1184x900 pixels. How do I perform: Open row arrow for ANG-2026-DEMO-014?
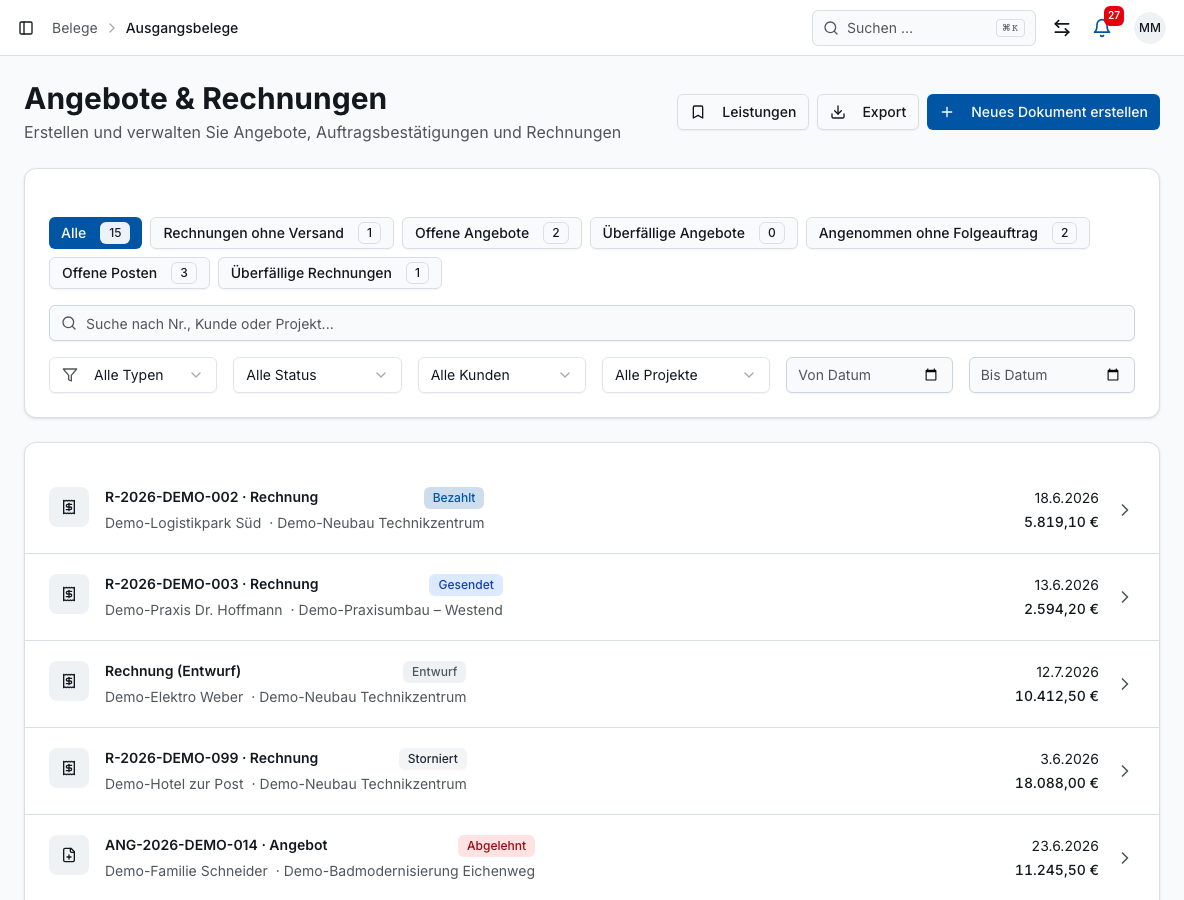coord(1124,858)
